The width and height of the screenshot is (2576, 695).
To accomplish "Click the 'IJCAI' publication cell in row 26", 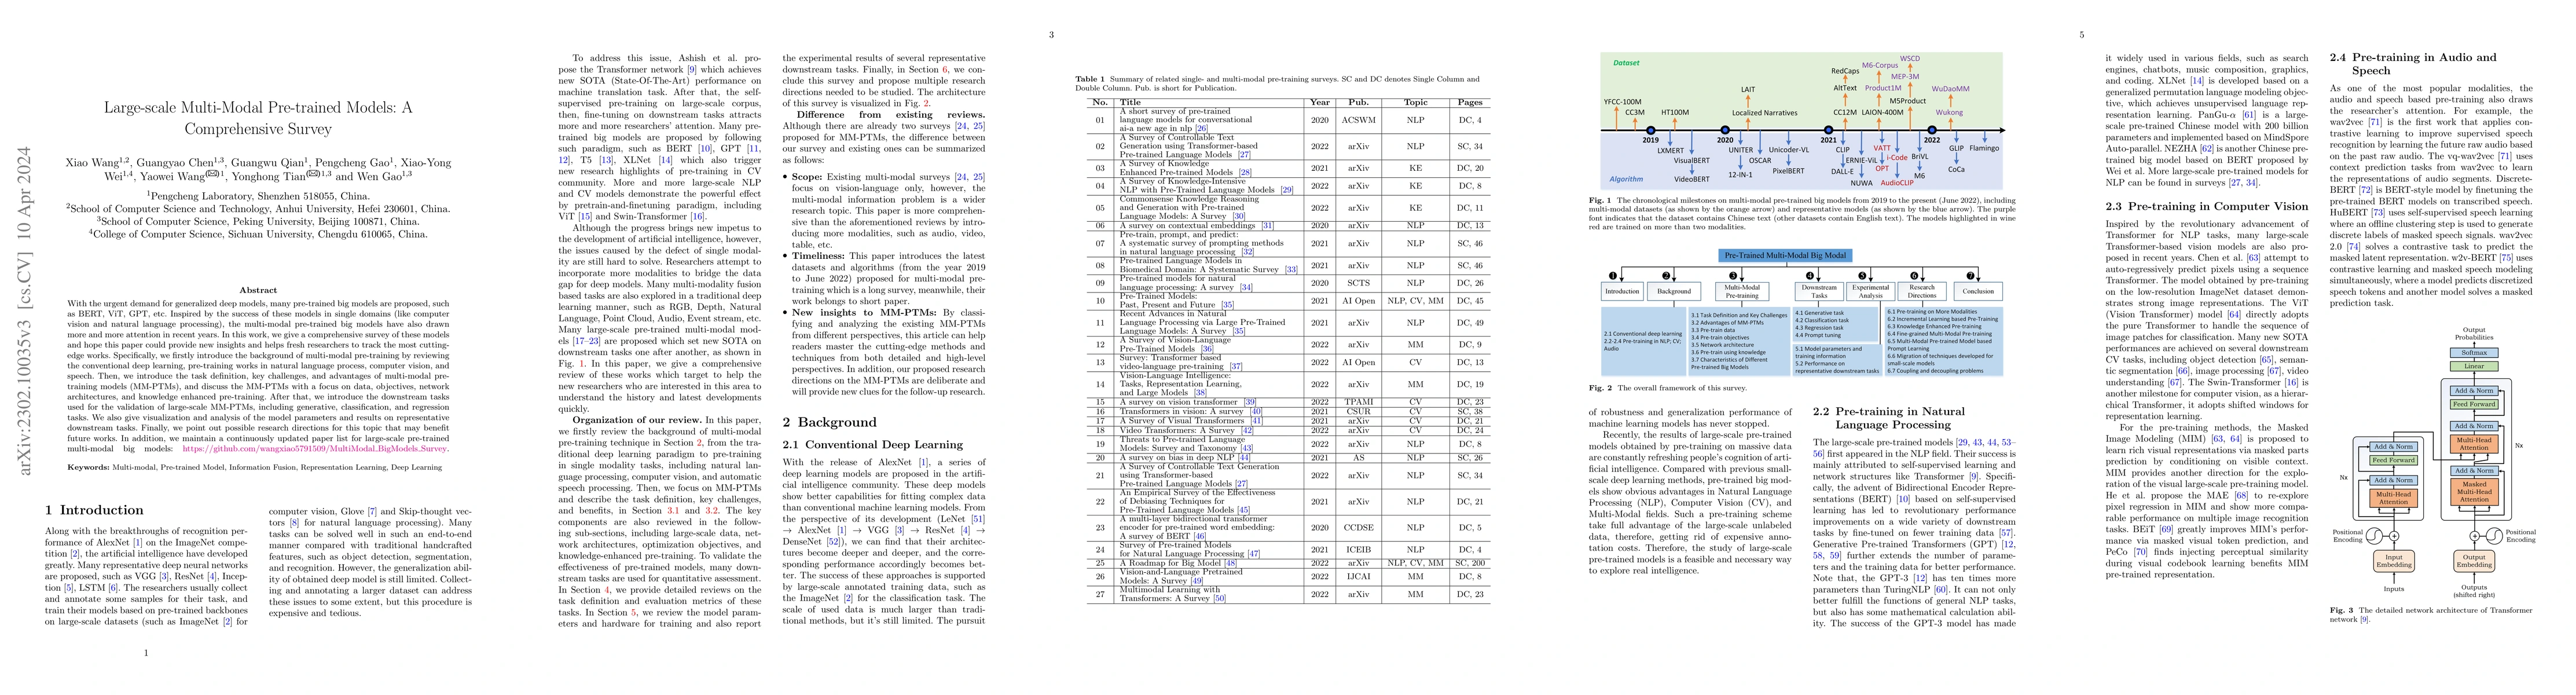I will click(x=1358, y=576).
